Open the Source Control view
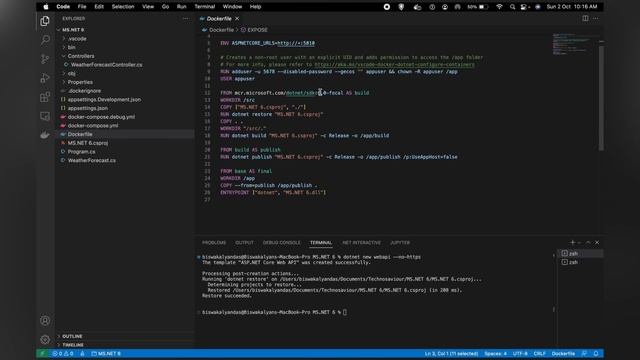The image size is (640, 360). [45, 59]
